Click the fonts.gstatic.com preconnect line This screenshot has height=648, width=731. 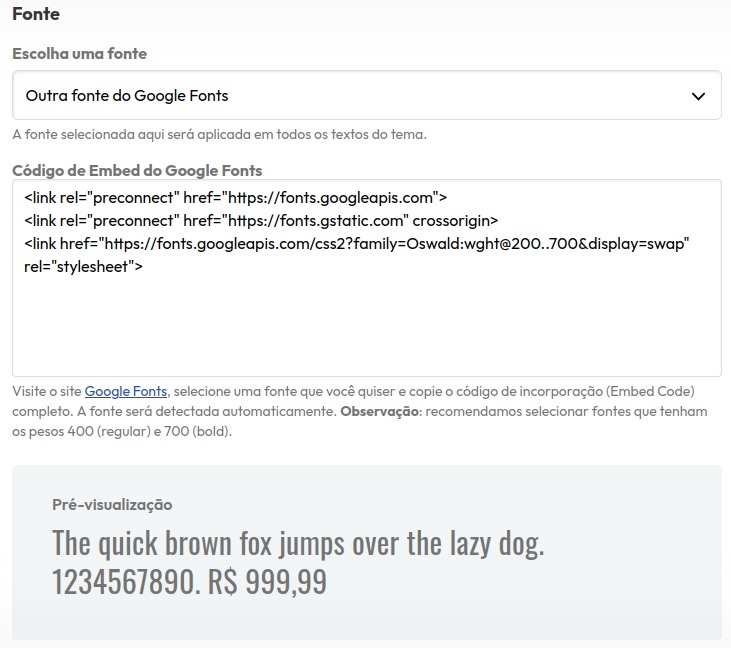(261, 221)
